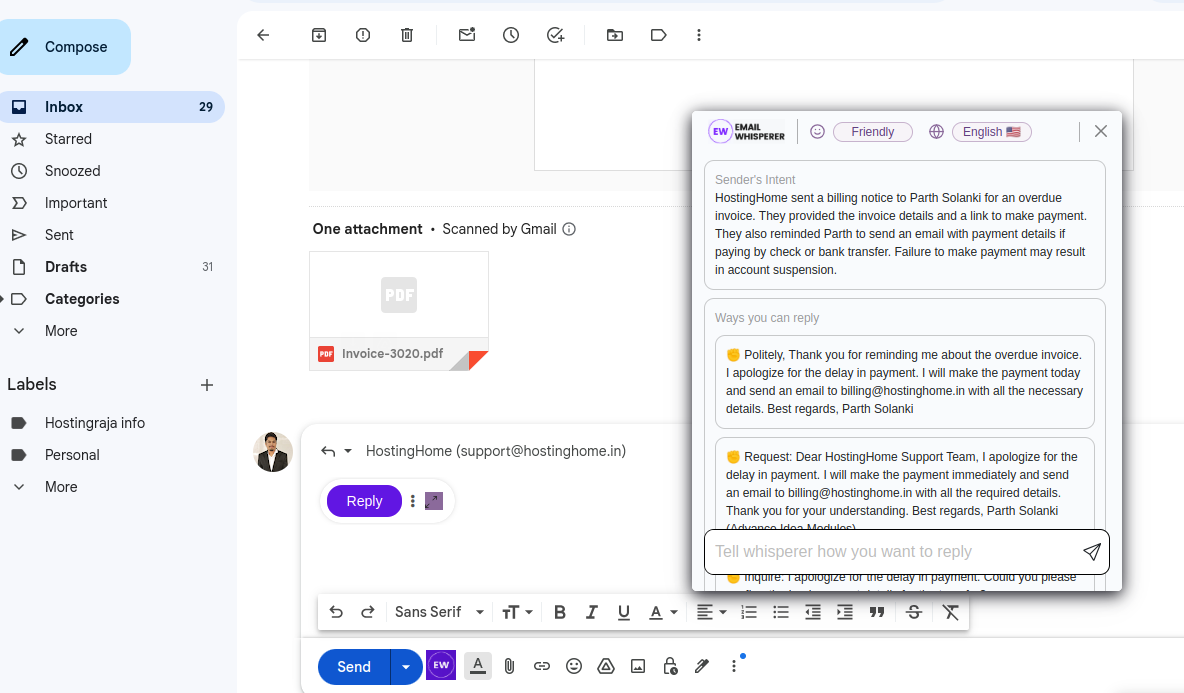
Task: Mark email as unread icon
Action: pyautogui.click(x=467, y=35)
